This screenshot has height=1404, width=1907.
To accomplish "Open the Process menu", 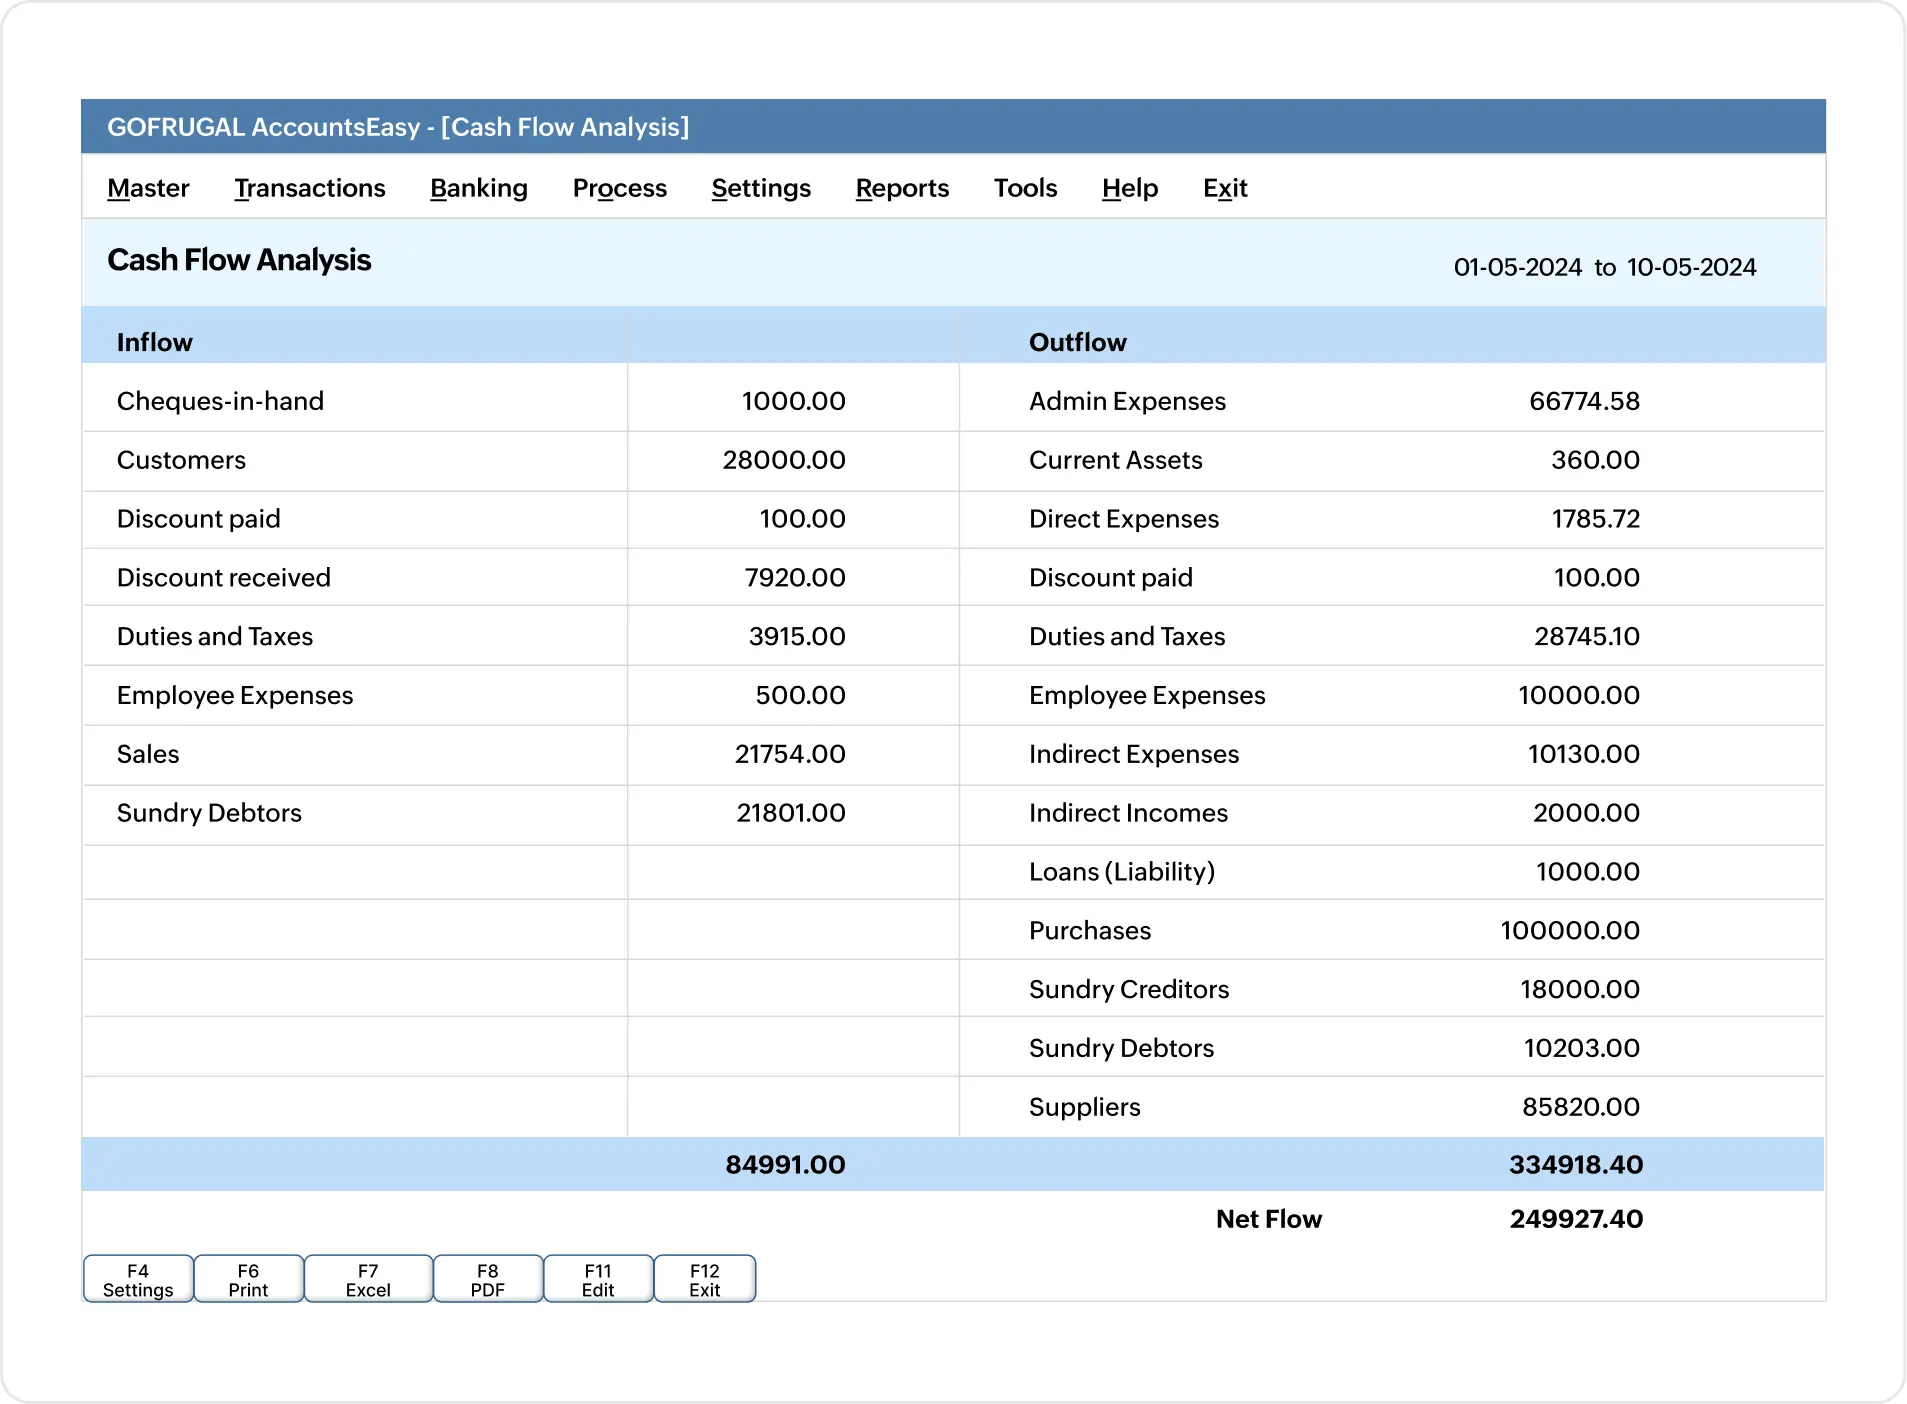I will (x=619, y=188).
